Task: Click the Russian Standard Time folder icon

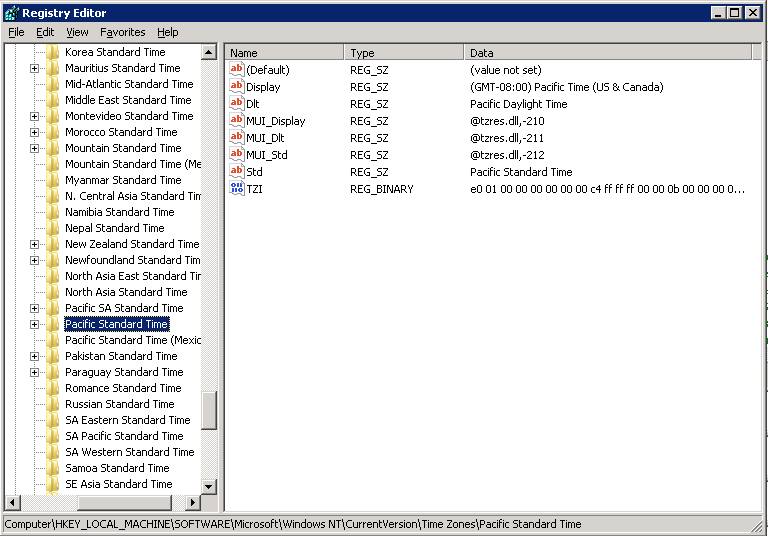Action: [x=52, y=404]
